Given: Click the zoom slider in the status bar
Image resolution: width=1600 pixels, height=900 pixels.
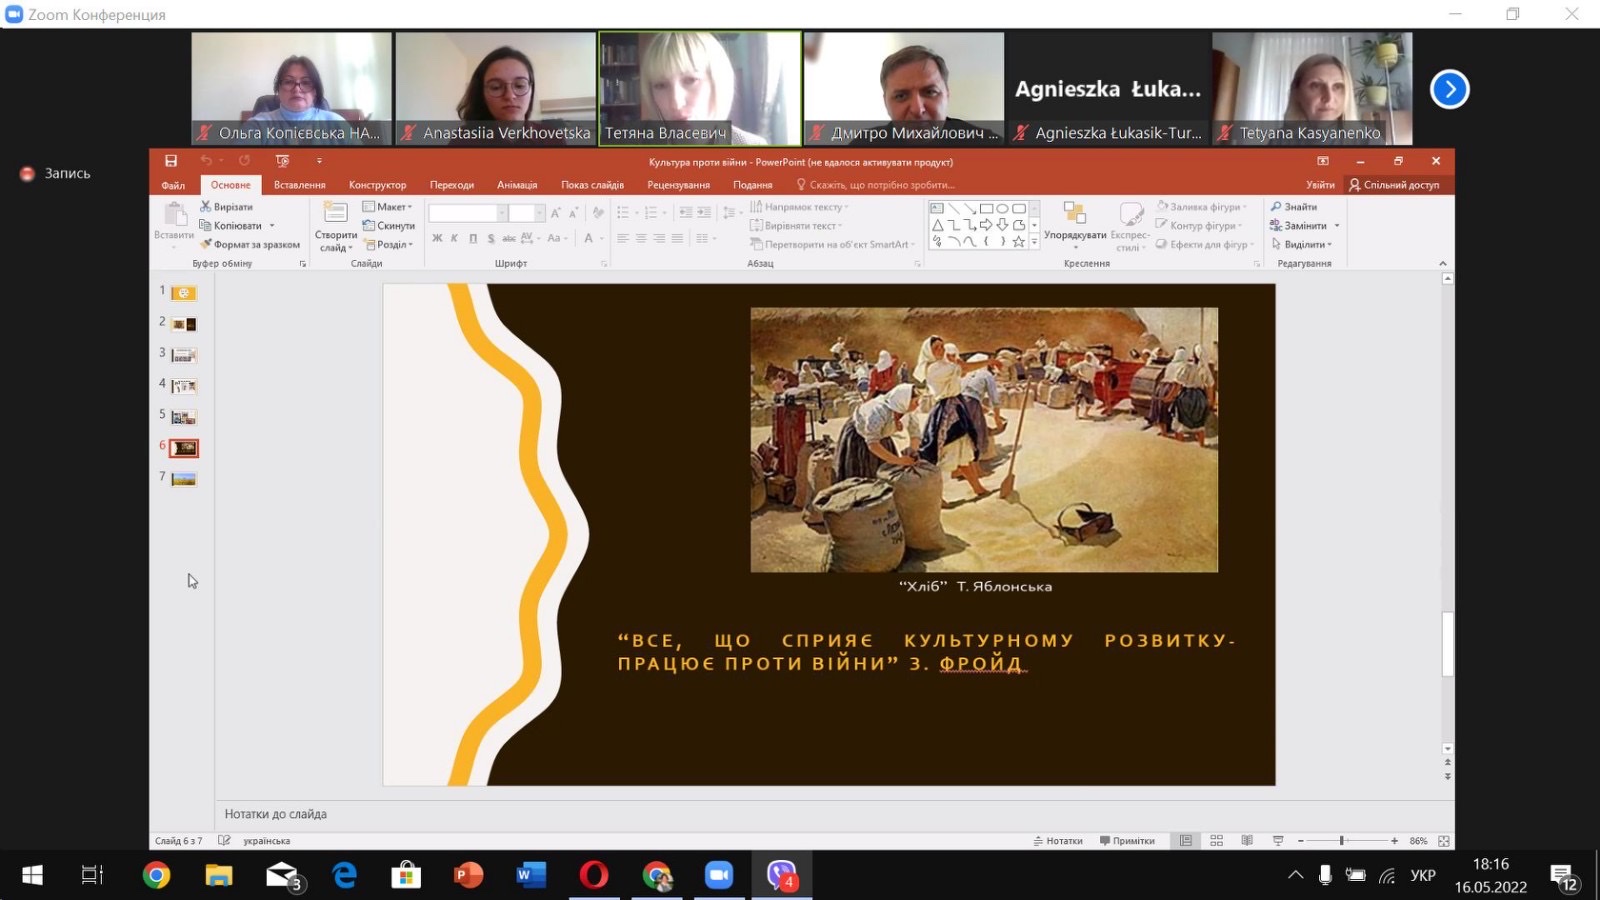Looking at the screenshot, I should [x=1347, y=841].
